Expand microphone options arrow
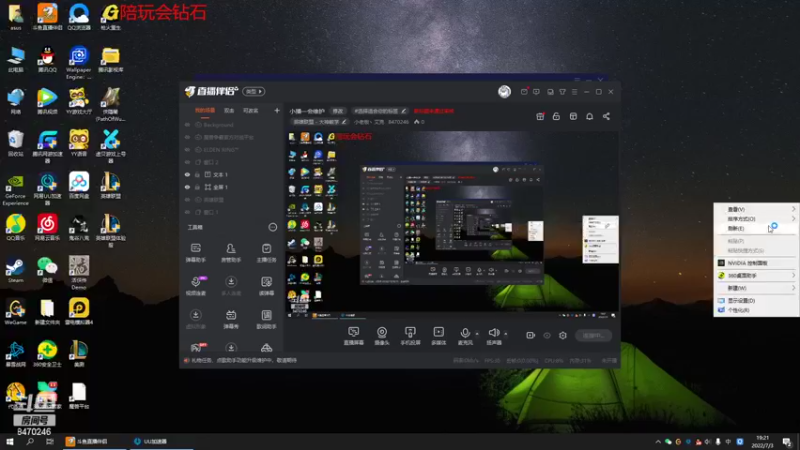The height and width of the screenshot is (450, 800). 477,334
